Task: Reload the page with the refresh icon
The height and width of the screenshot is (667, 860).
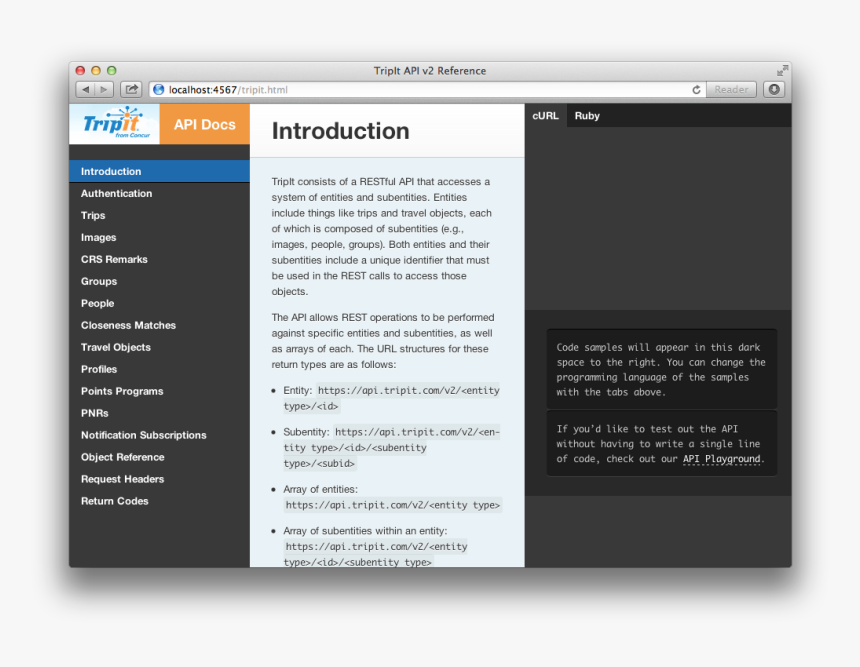Action: [x=696, y=89]
